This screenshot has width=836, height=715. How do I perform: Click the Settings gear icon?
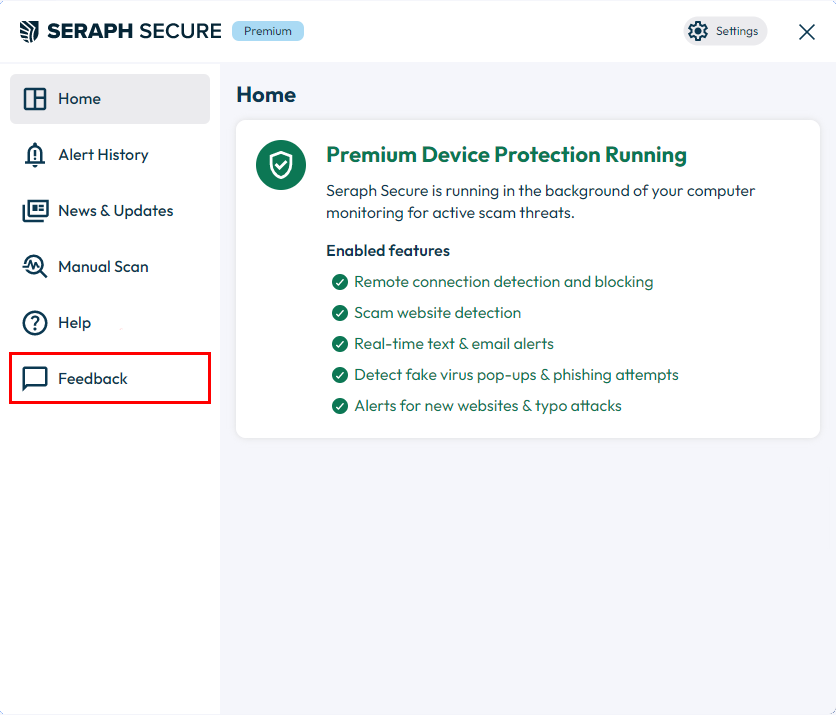(698, 31)
